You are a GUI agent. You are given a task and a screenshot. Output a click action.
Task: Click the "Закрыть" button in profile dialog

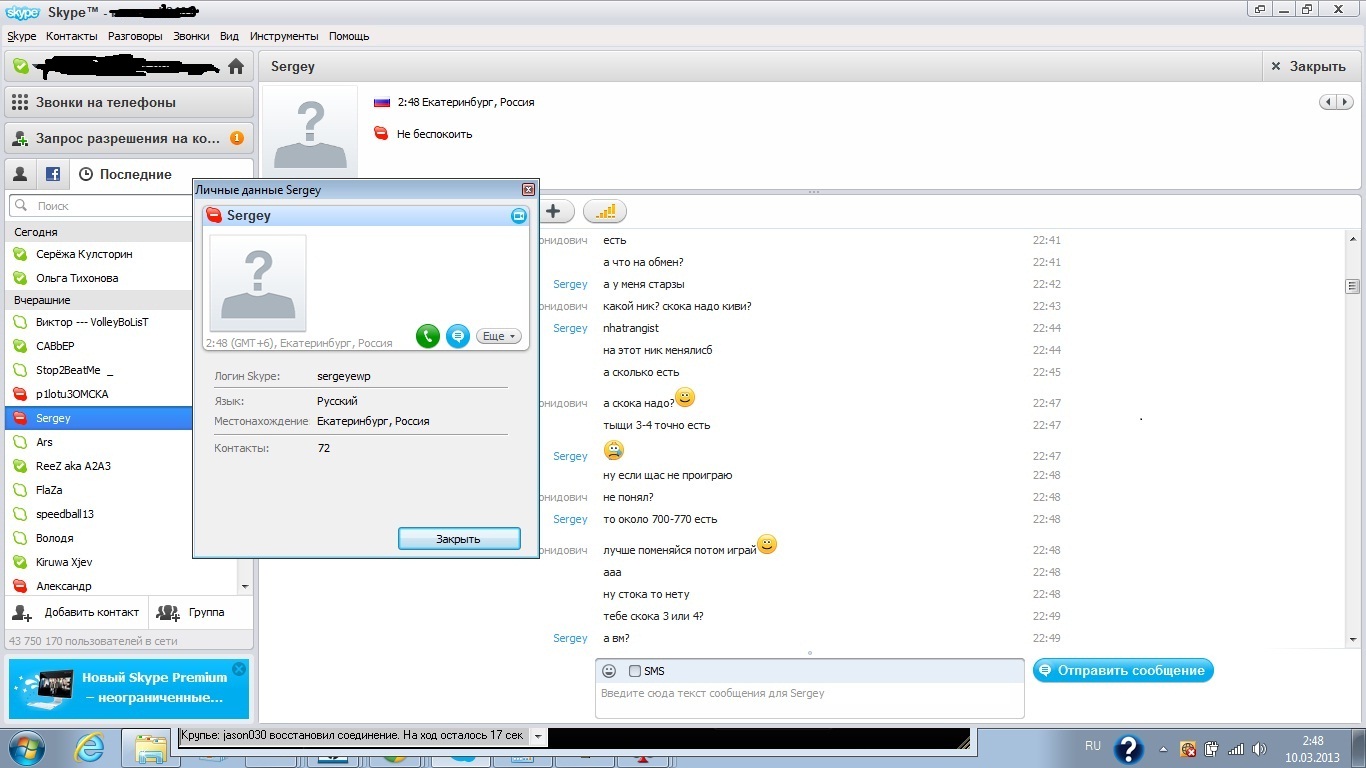[459, 539]
